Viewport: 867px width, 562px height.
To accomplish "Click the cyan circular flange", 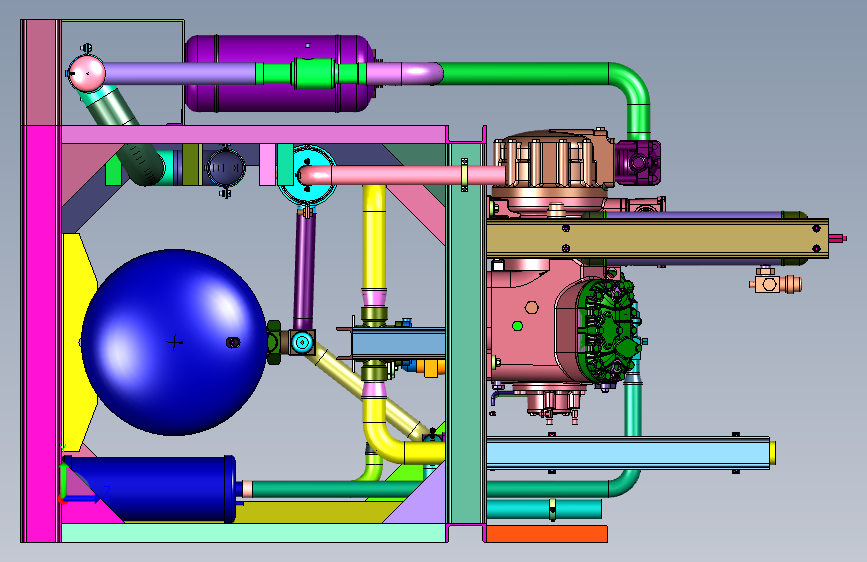I will point(307,175).
